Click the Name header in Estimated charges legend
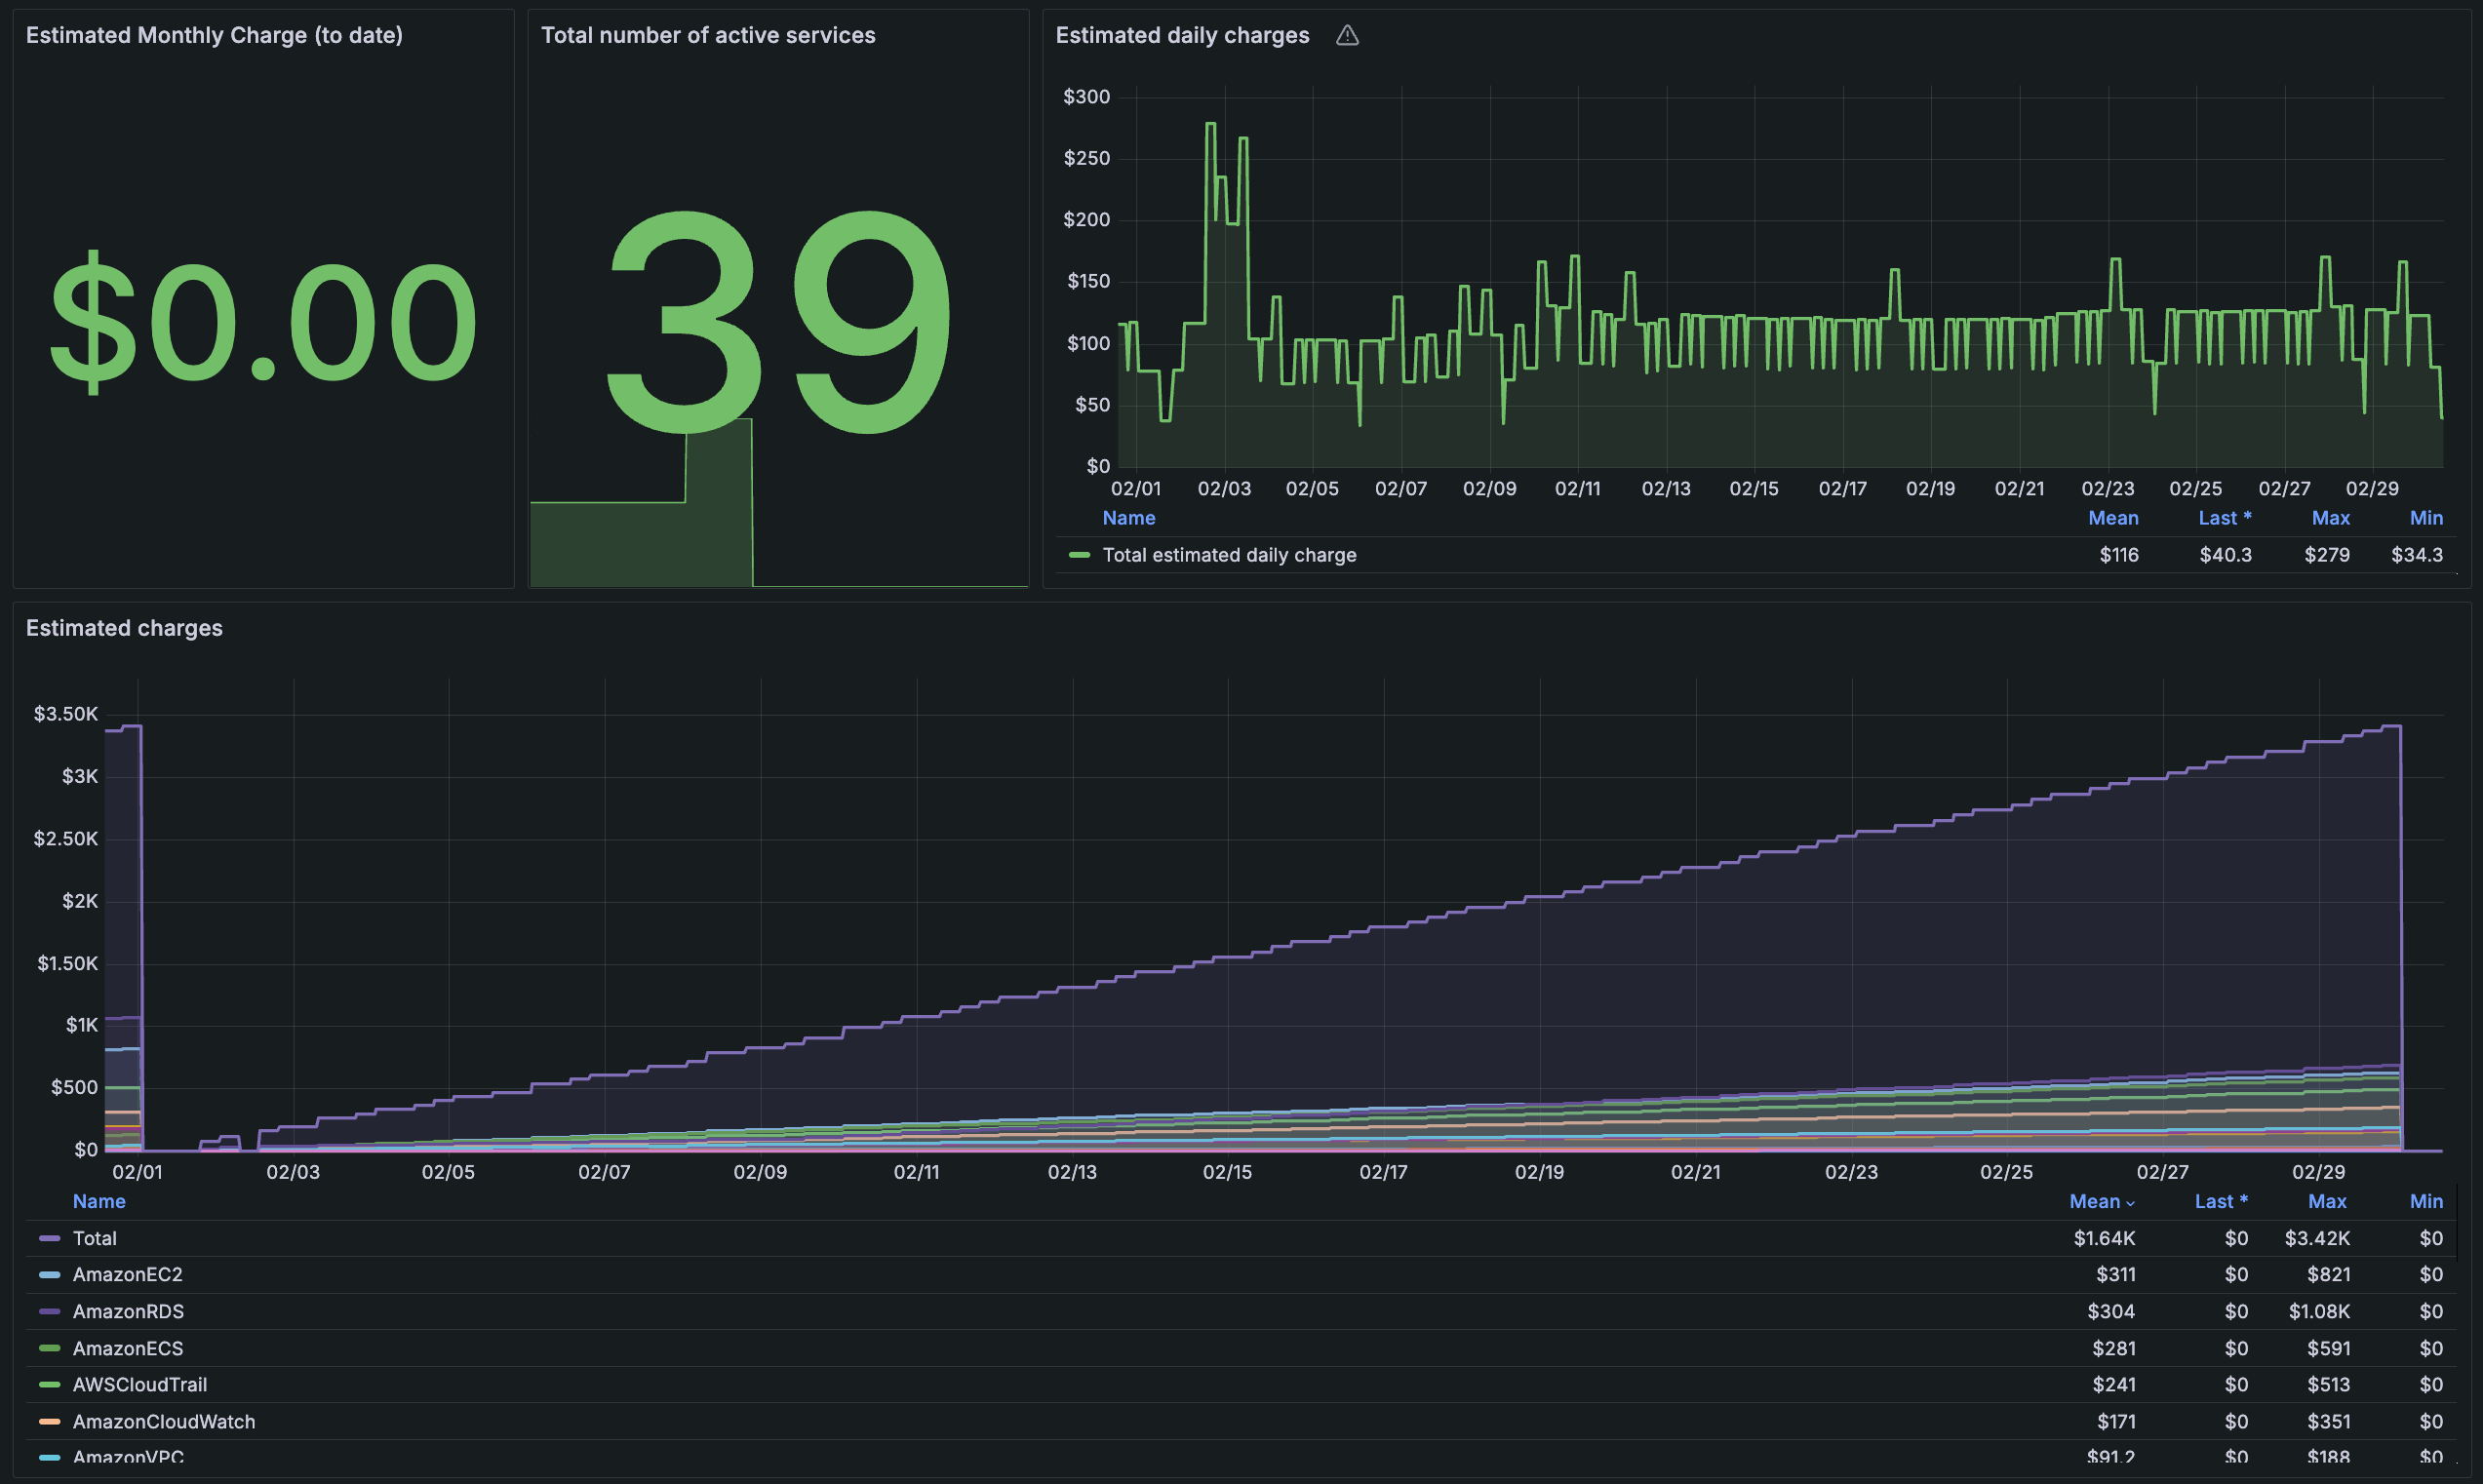 99,1201
